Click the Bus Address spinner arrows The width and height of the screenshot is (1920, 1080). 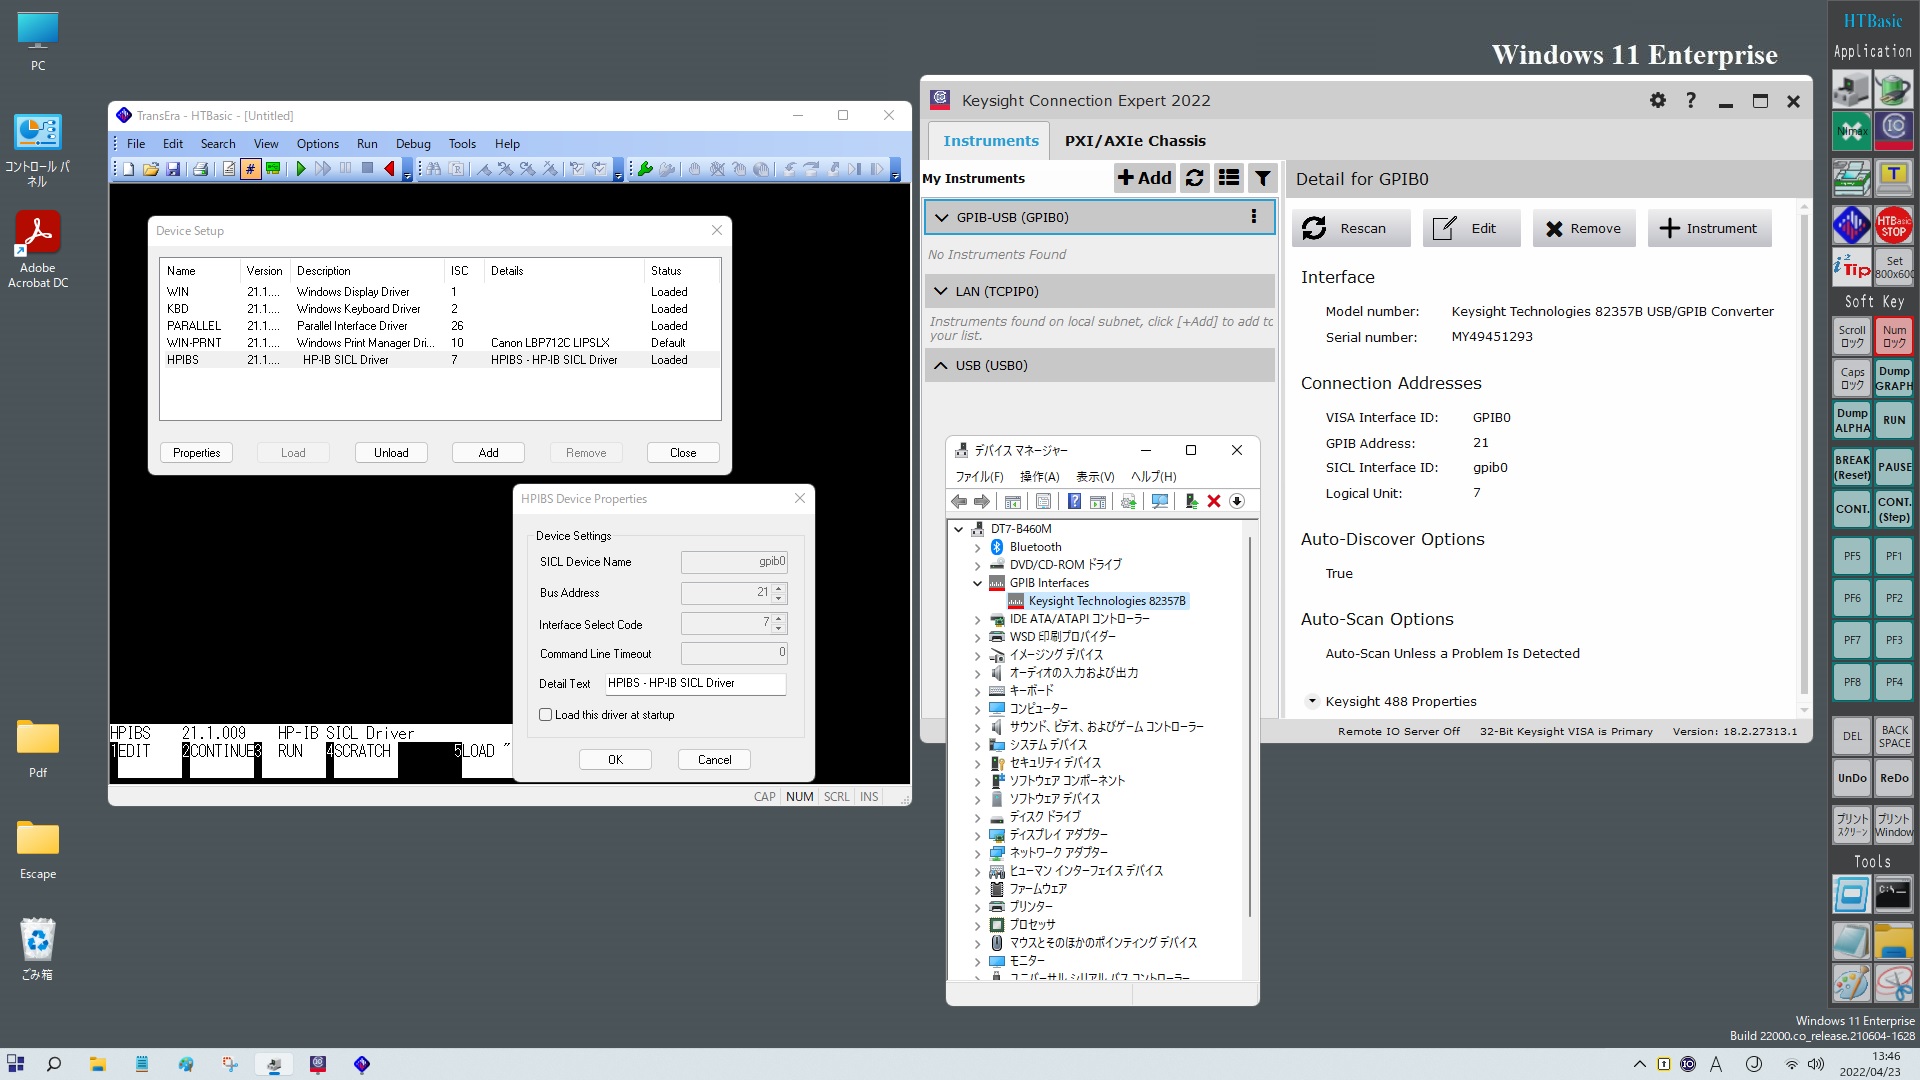779,593
